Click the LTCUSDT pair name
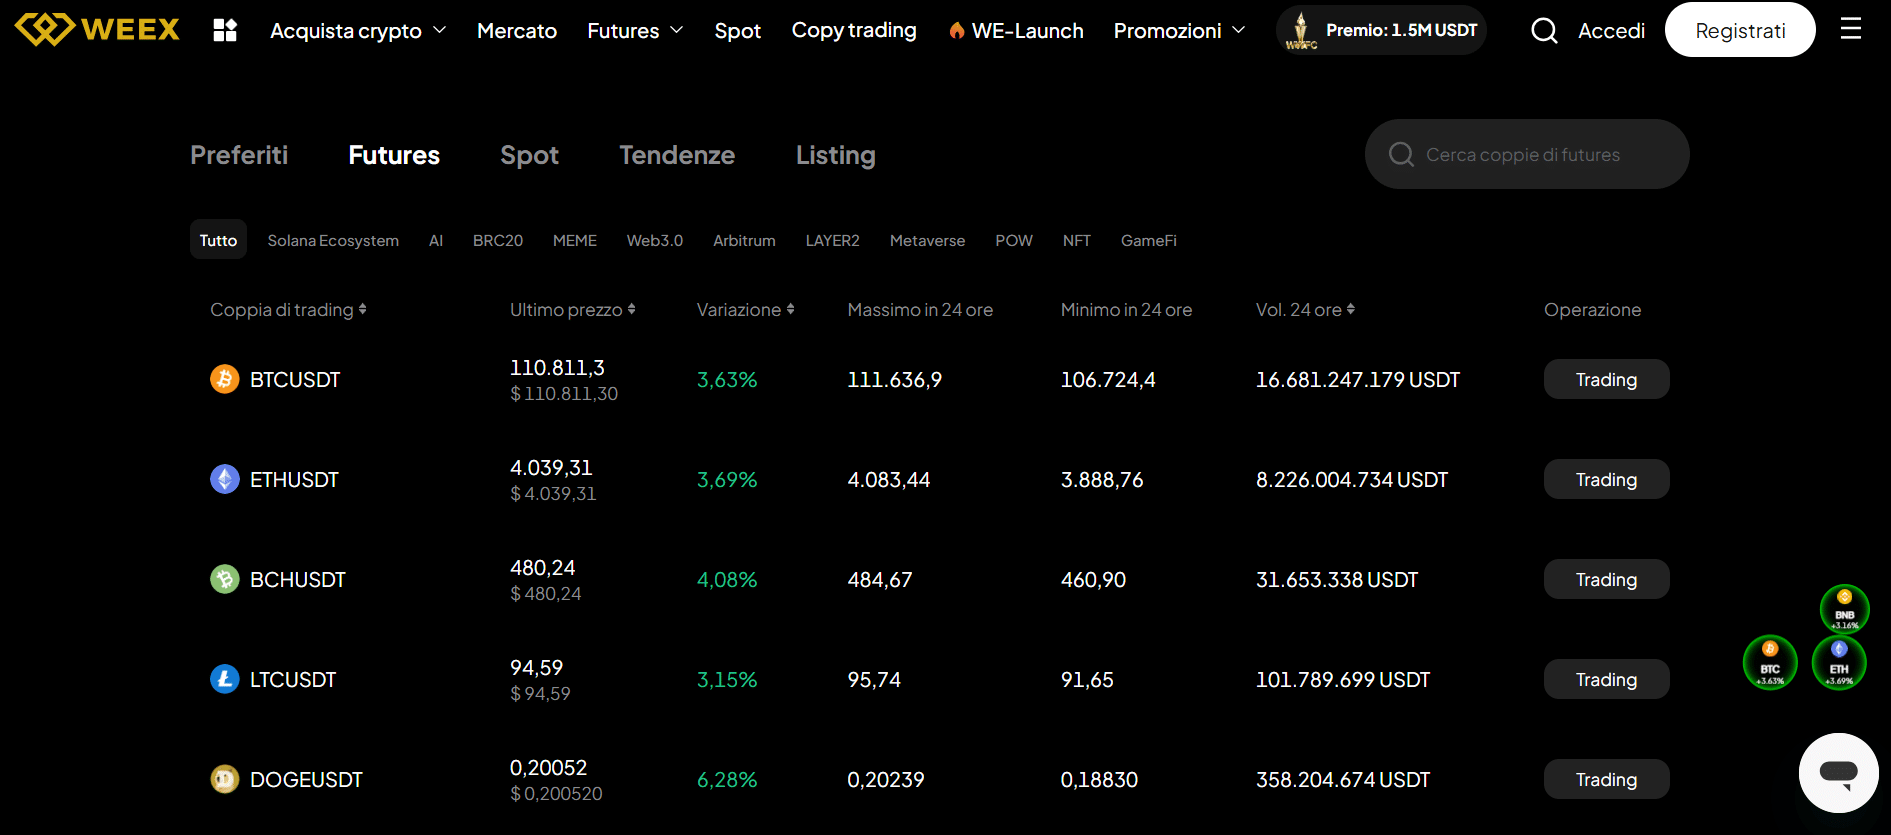Screen dimensions: 1891x835 coord(293,680)
